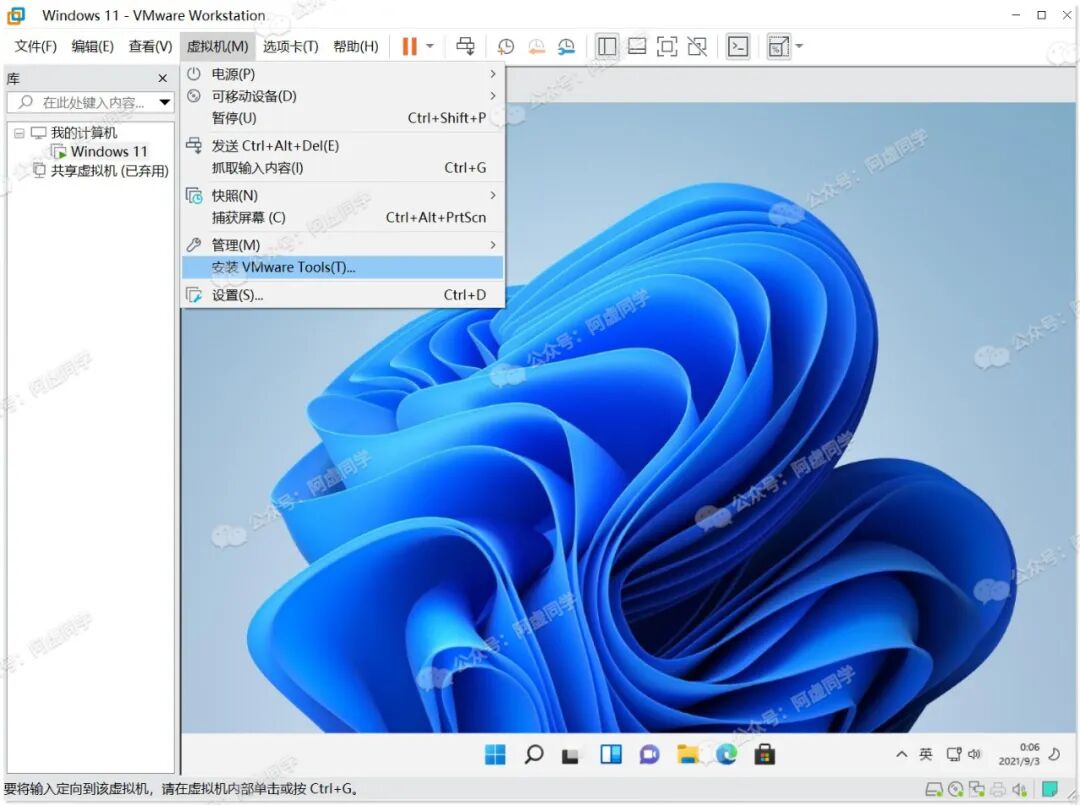Open 设置(S)... from the menu
Viewport: 1080px width, 805px height.
(x=342, y=295)
